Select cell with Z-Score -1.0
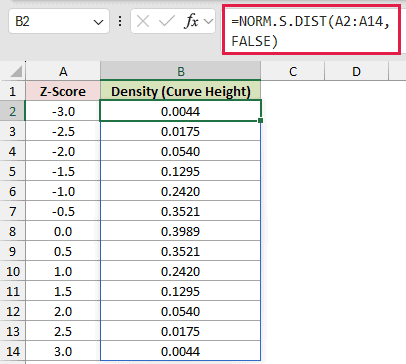The width and height of the screenshot is (406, 364). pyautogui.click(x=63, y=191)
